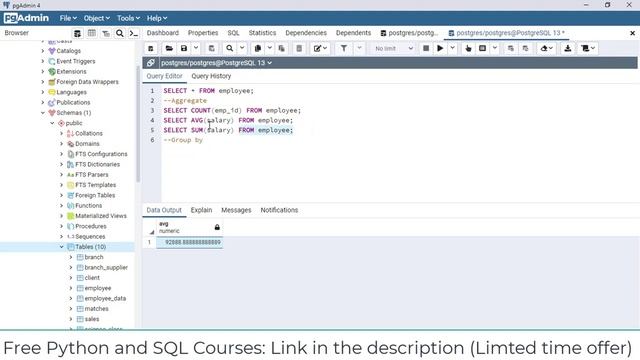
Task: Open the Tools menu
Action: pos(128,18)
